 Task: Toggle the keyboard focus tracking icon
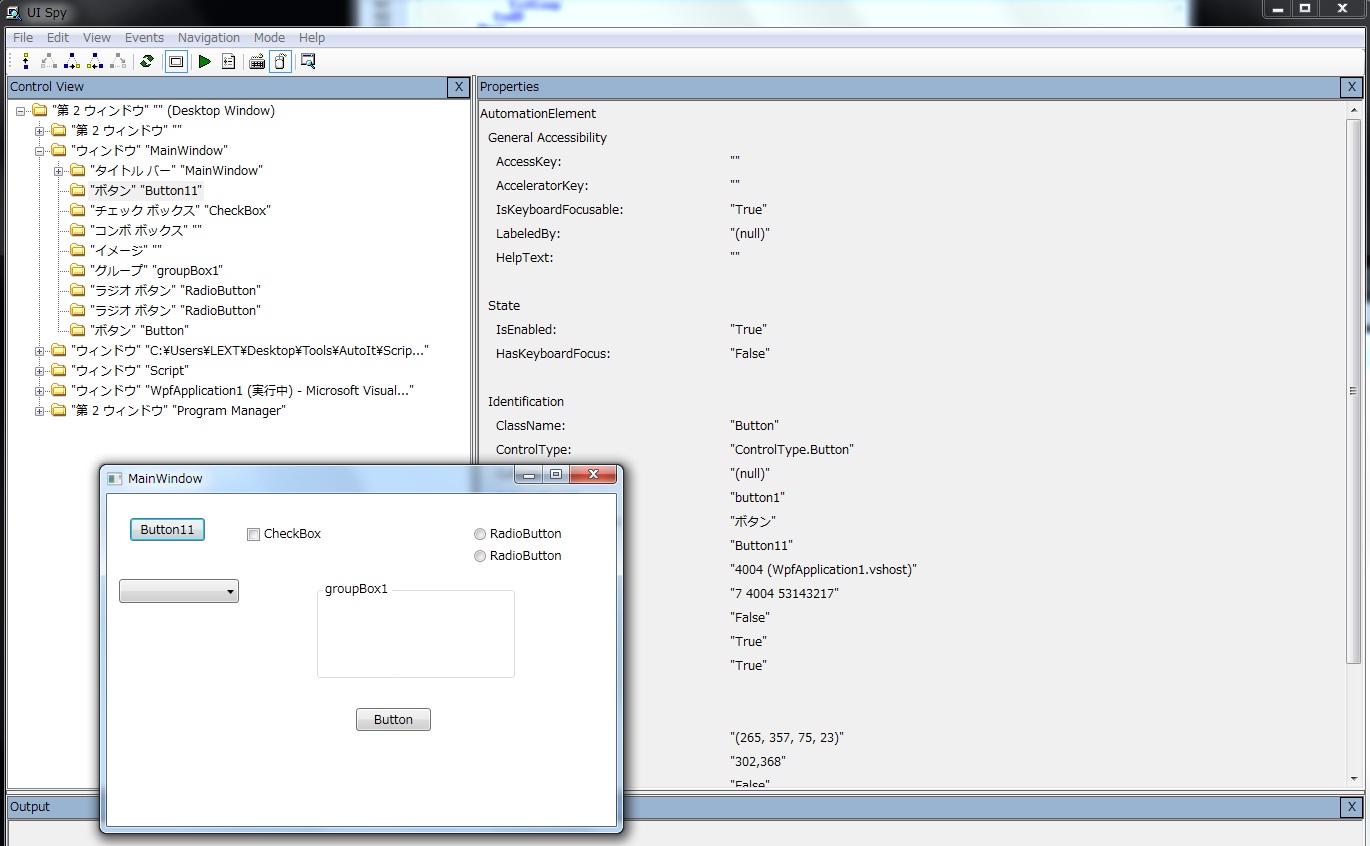pyautogui.click(x=257, y=62)
